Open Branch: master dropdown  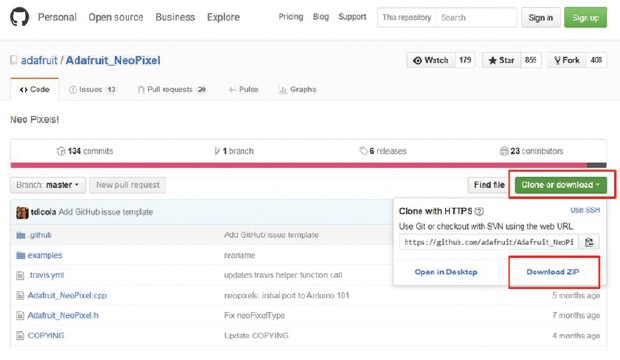coord(48,185)
